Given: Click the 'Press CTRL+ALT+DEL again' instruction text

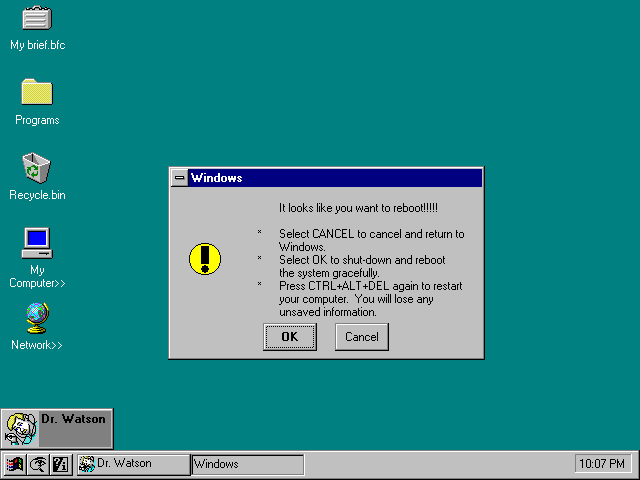Looking at the screenshot, I should pos(371,299).
